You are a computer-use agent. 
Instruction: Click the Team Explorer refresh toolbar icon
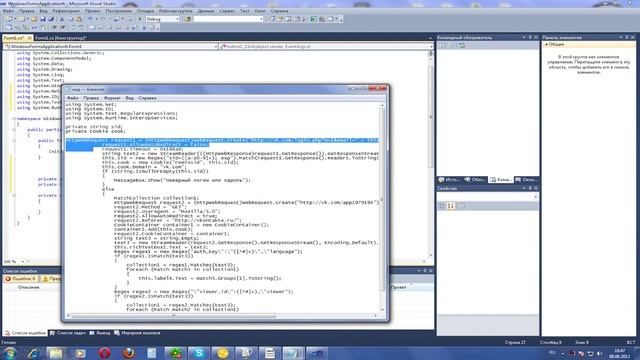tap(462, 46)
